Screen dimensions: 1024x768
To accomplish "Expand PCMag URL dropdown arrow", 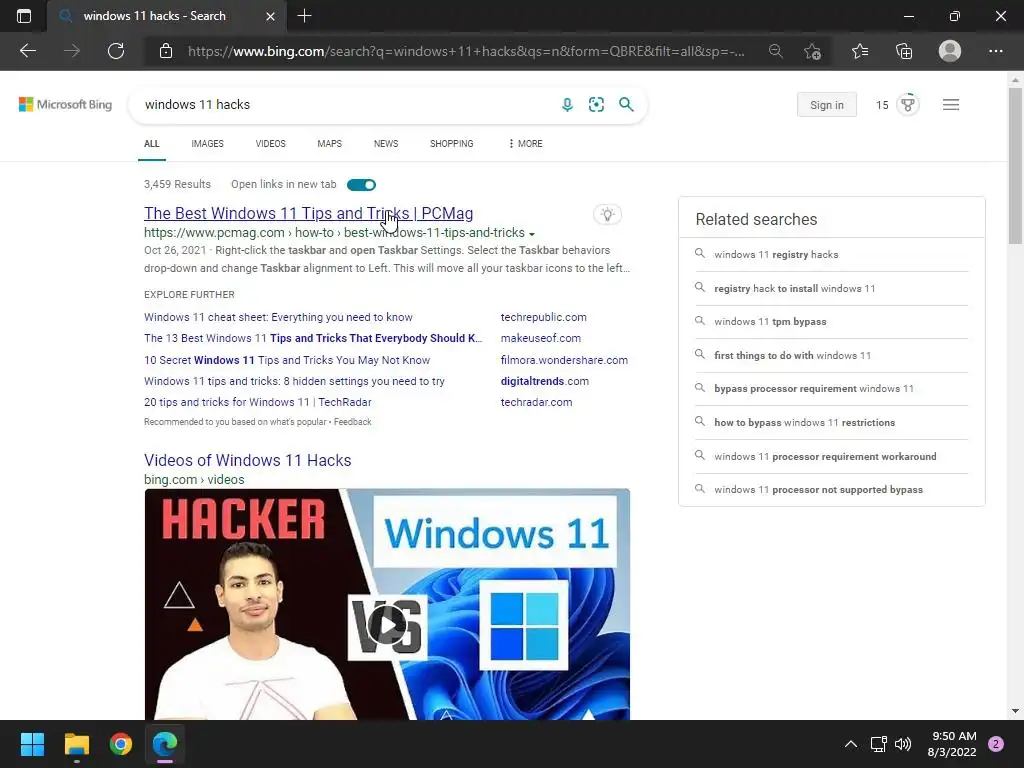I will [532, 234].
